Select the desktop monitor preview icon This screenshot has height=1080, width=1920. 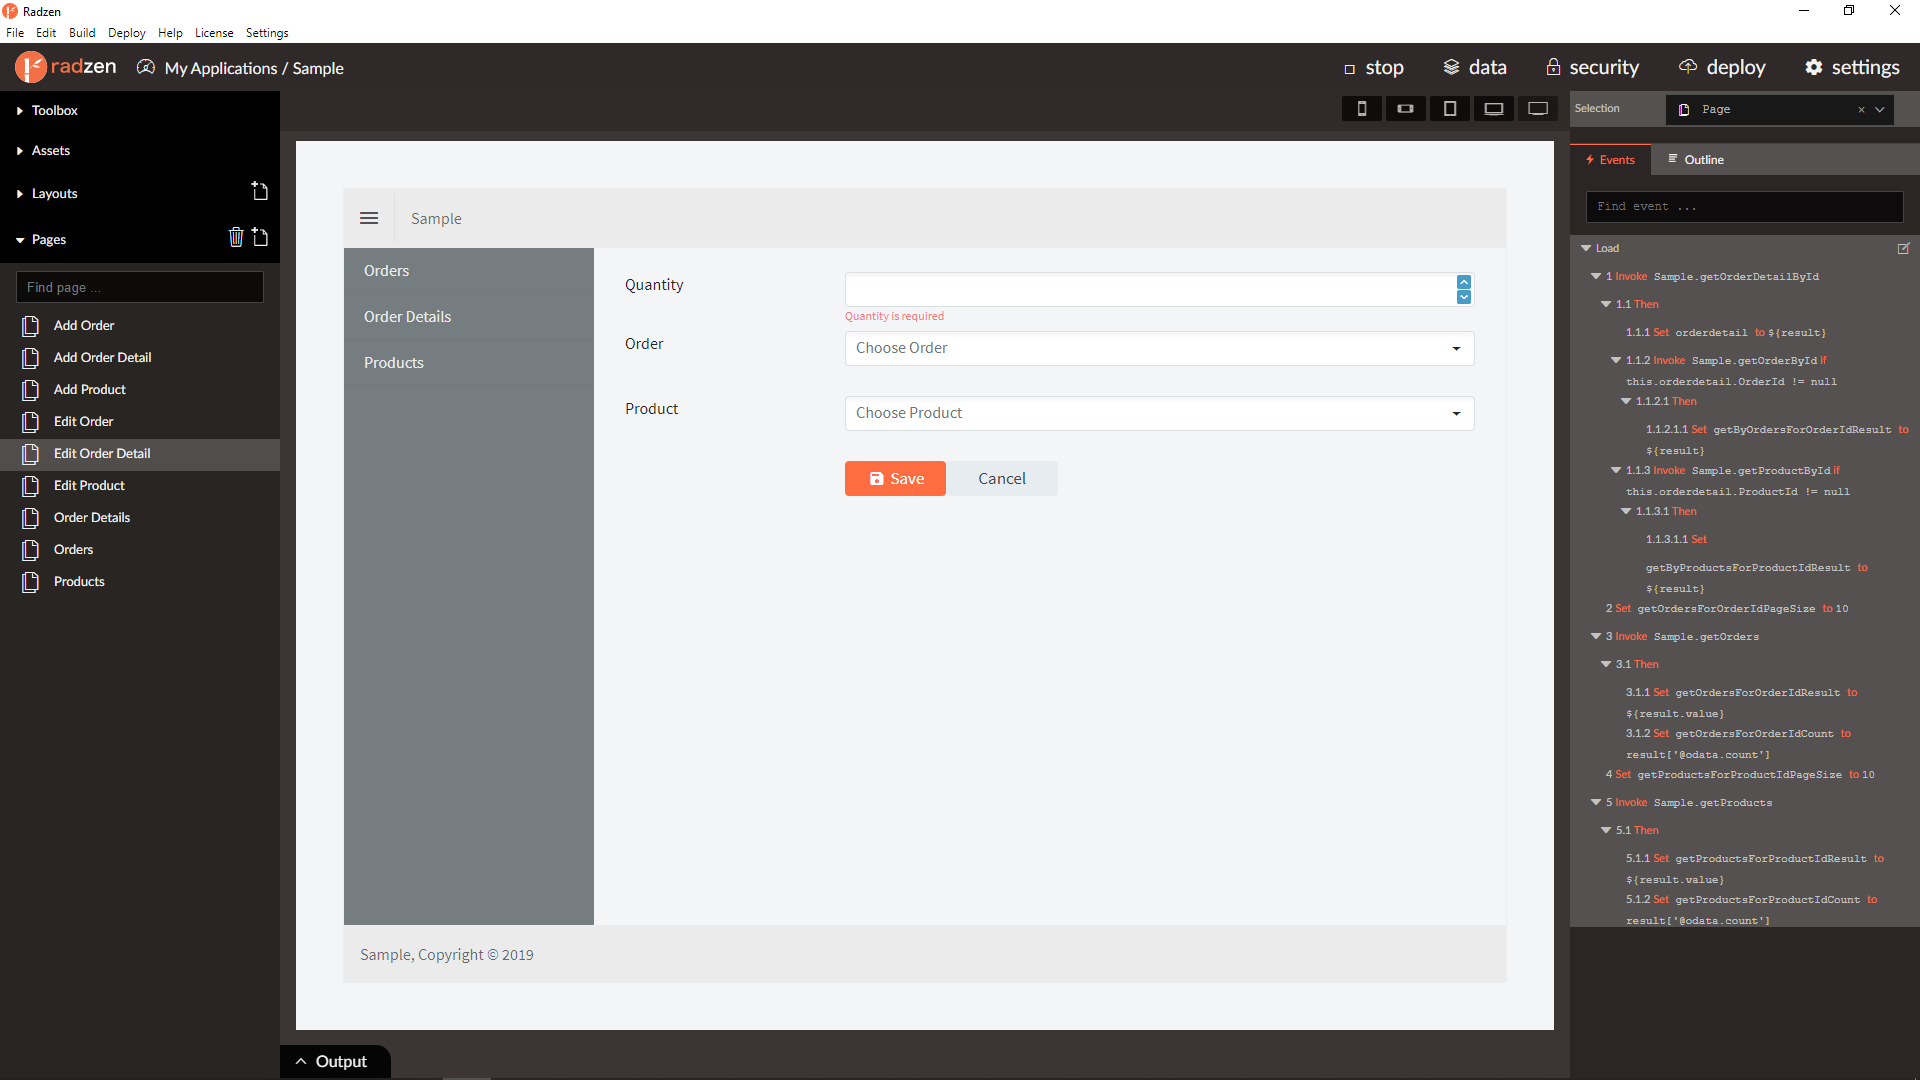pos(1537,109)
